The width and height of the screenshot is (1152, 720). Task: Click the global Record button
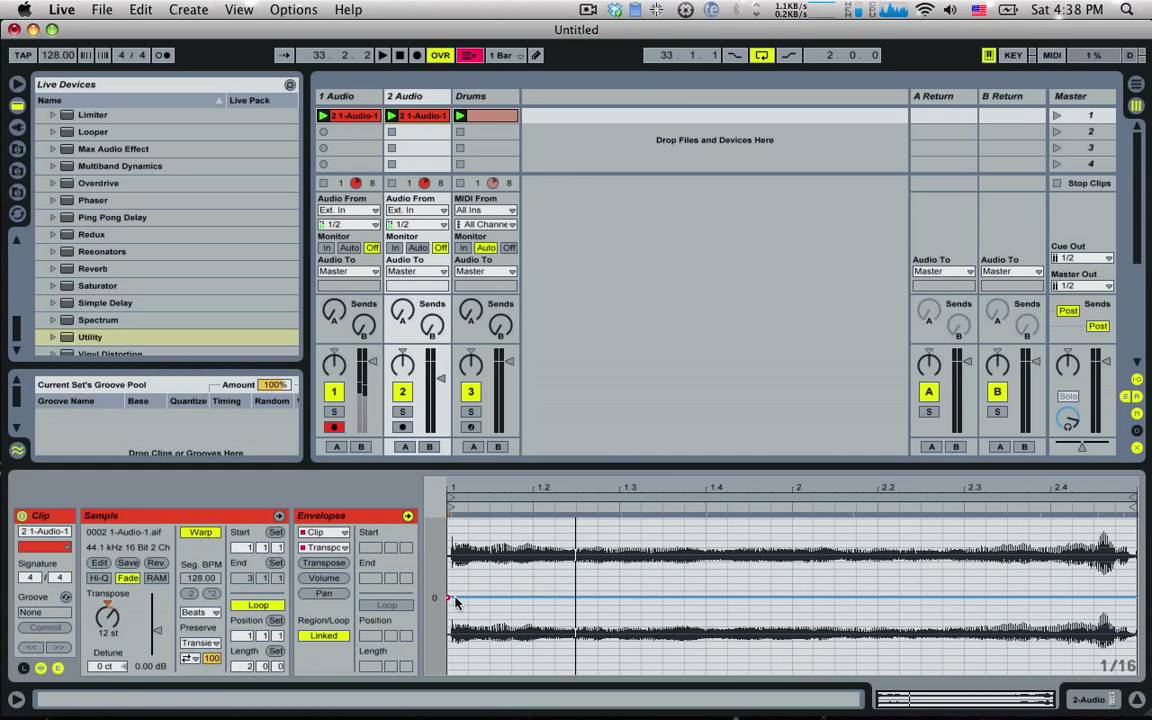[417, 55]
